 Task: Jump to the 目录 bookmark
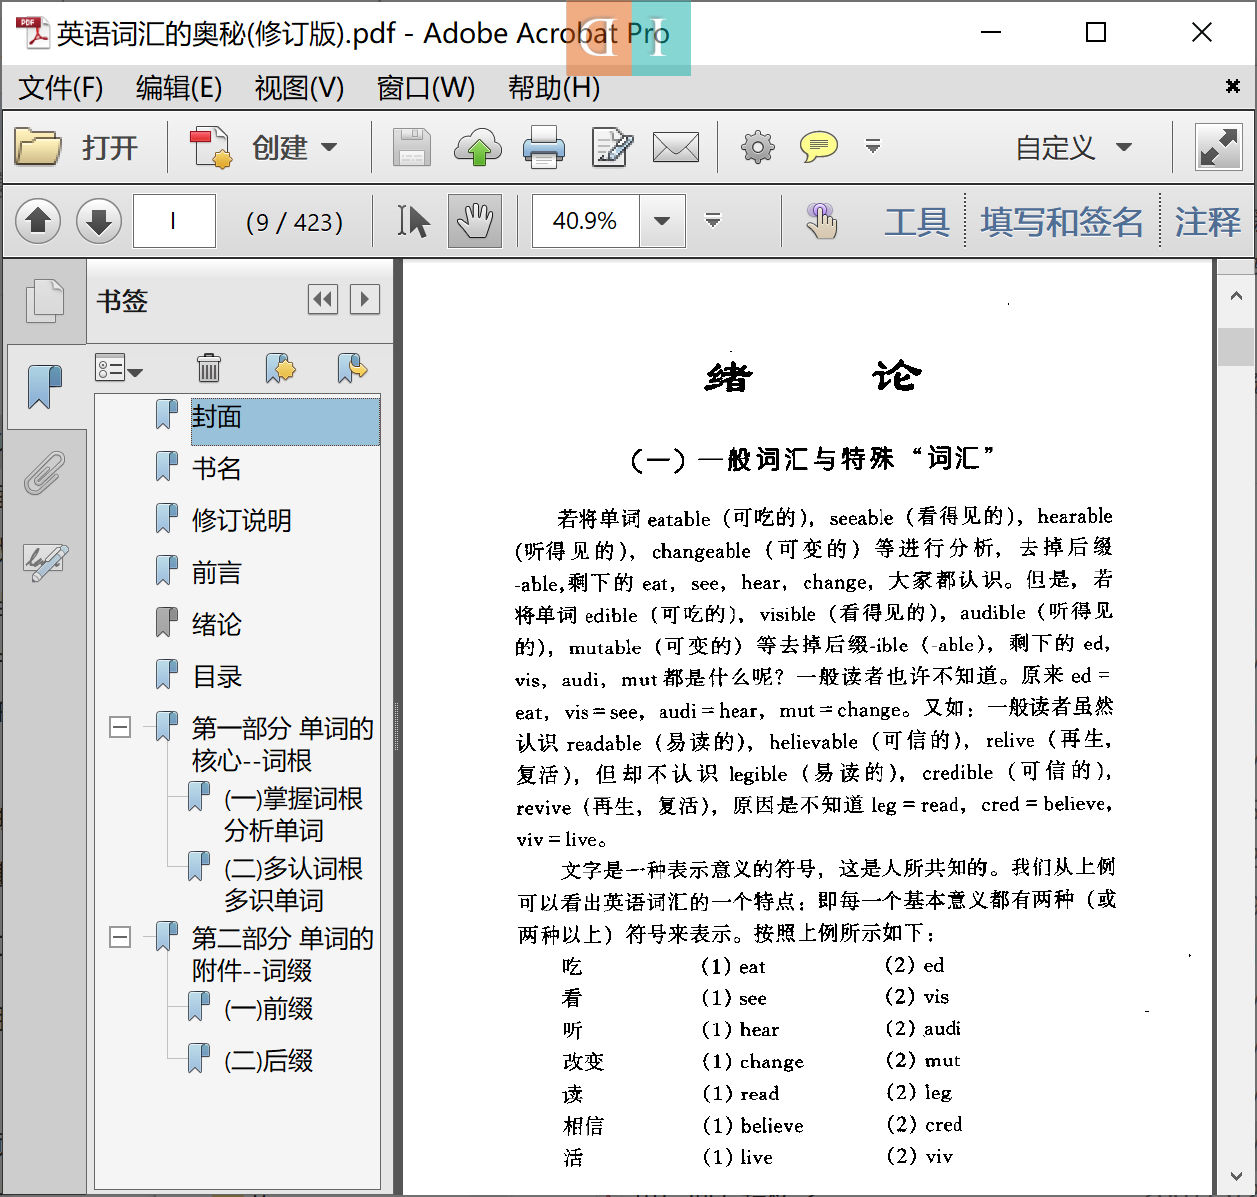[x=217, y=676]
